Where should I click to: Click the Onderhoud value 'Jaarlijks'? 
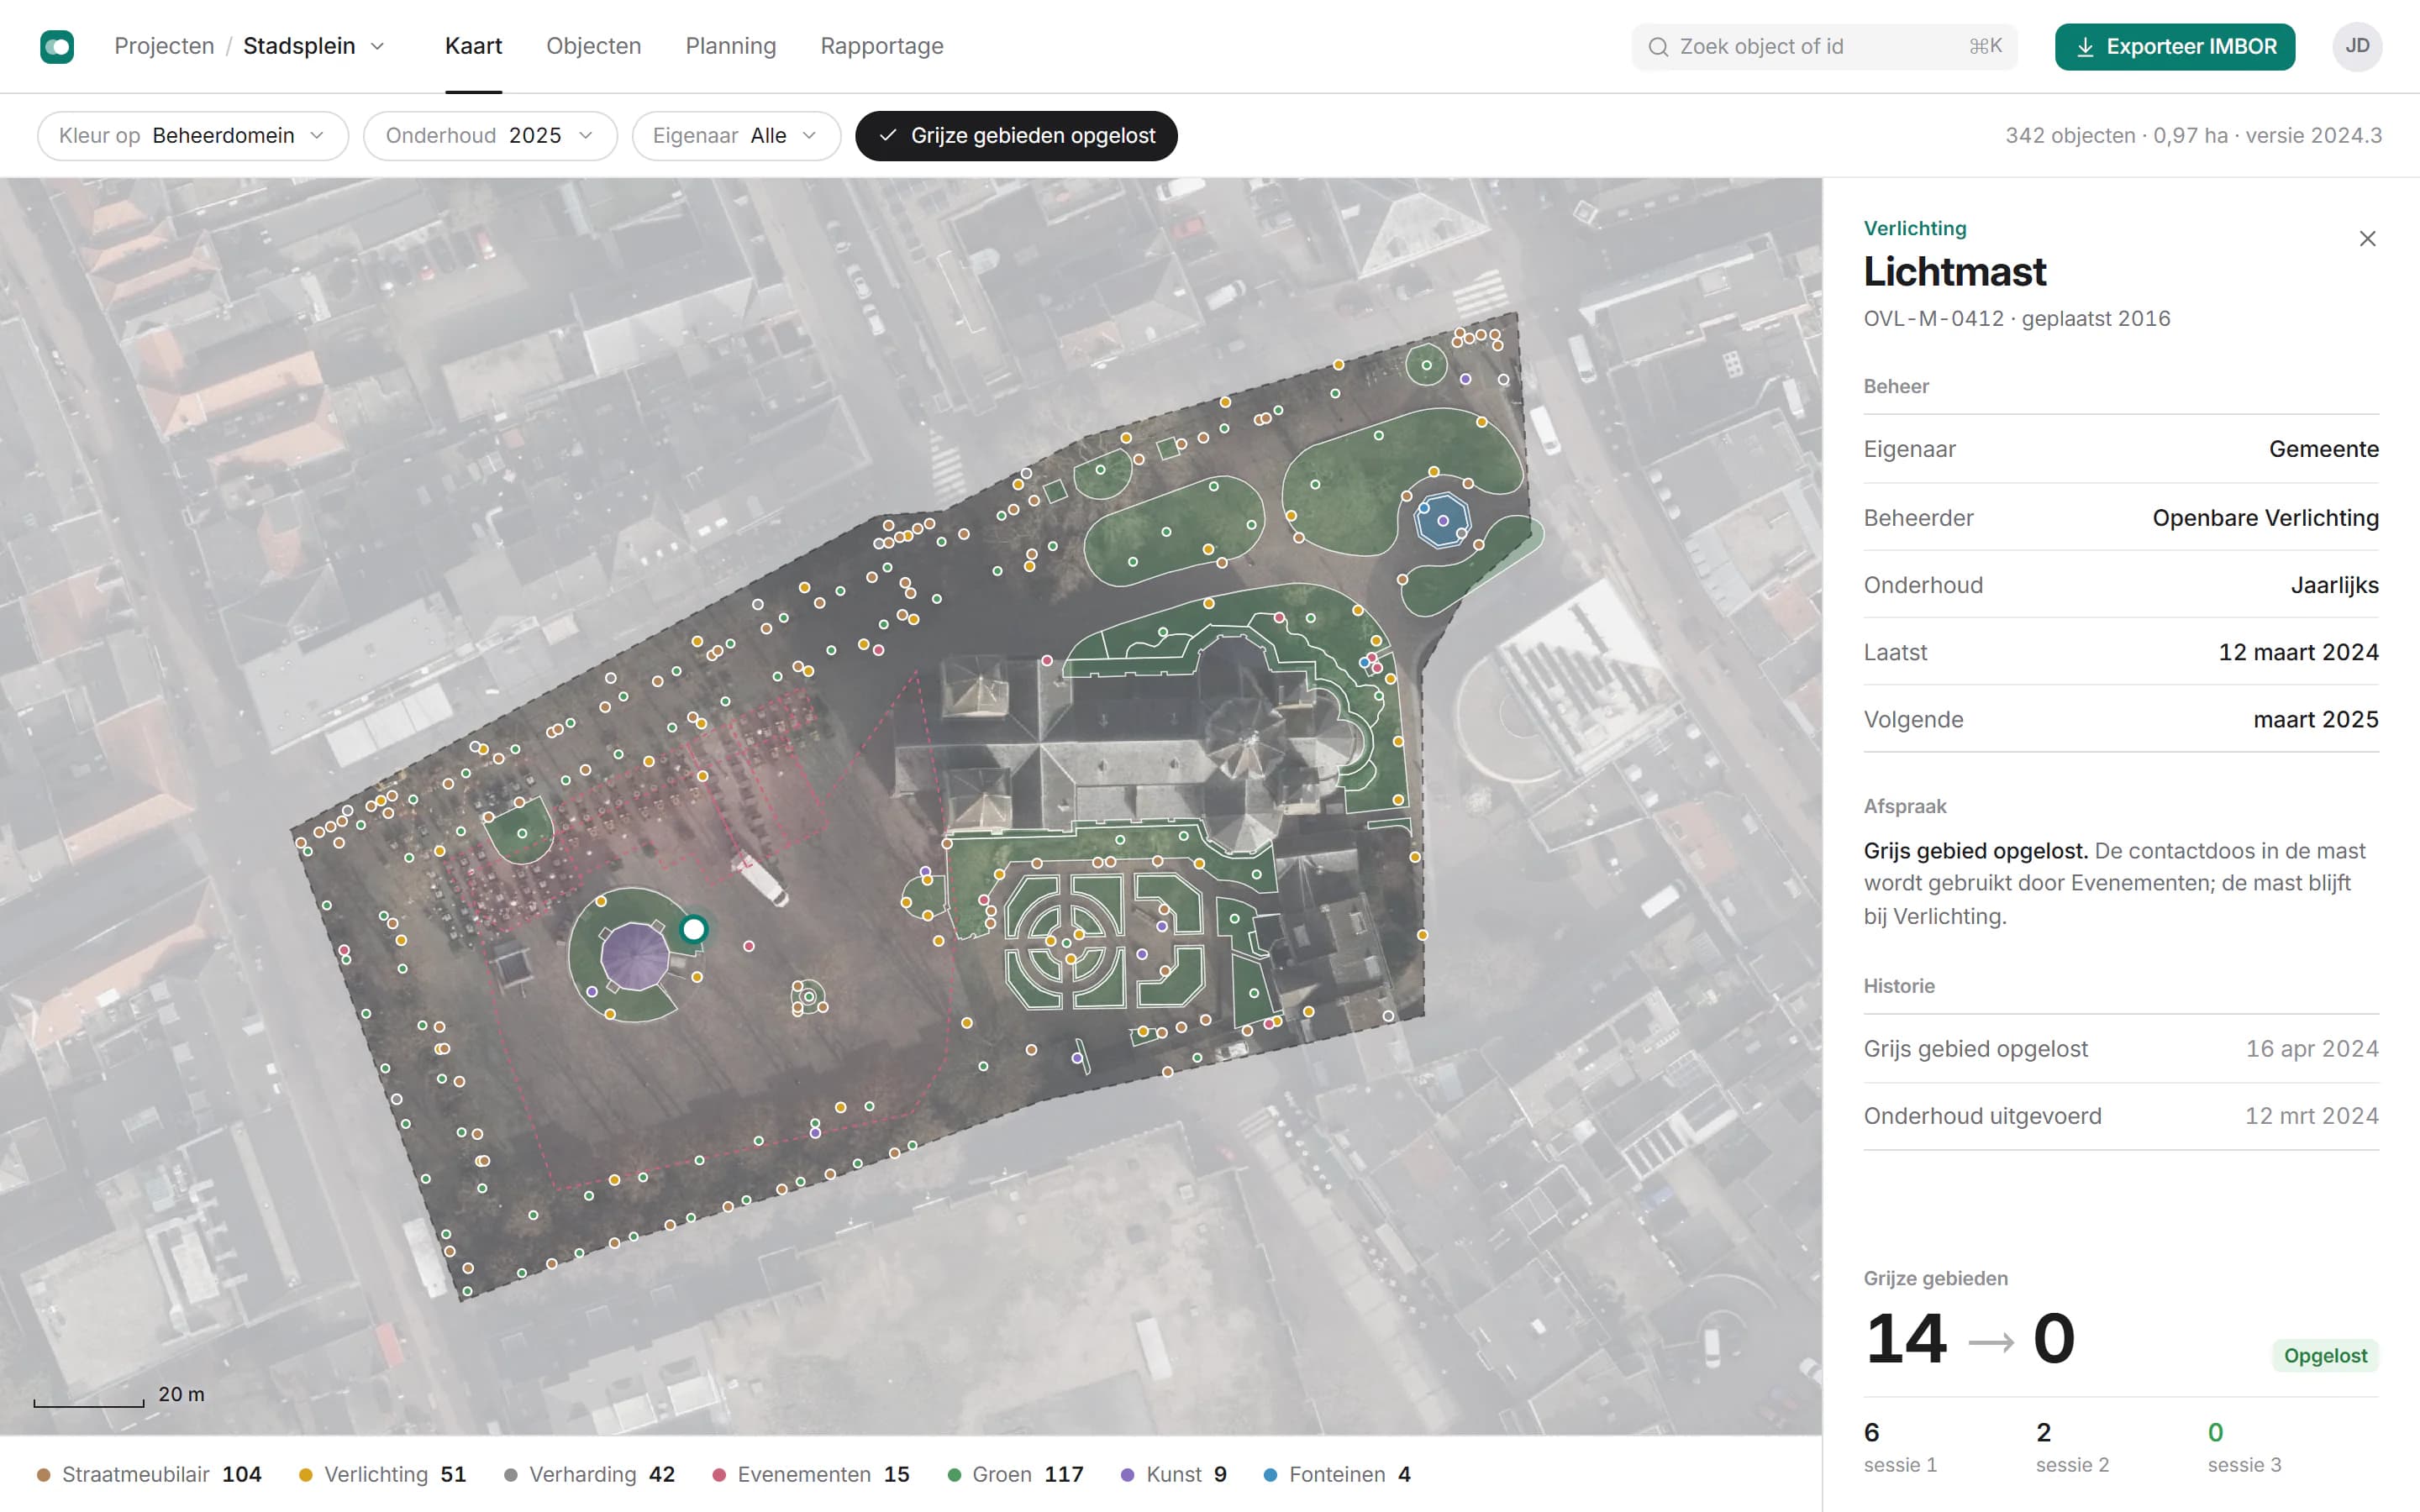coord(2334,585)
